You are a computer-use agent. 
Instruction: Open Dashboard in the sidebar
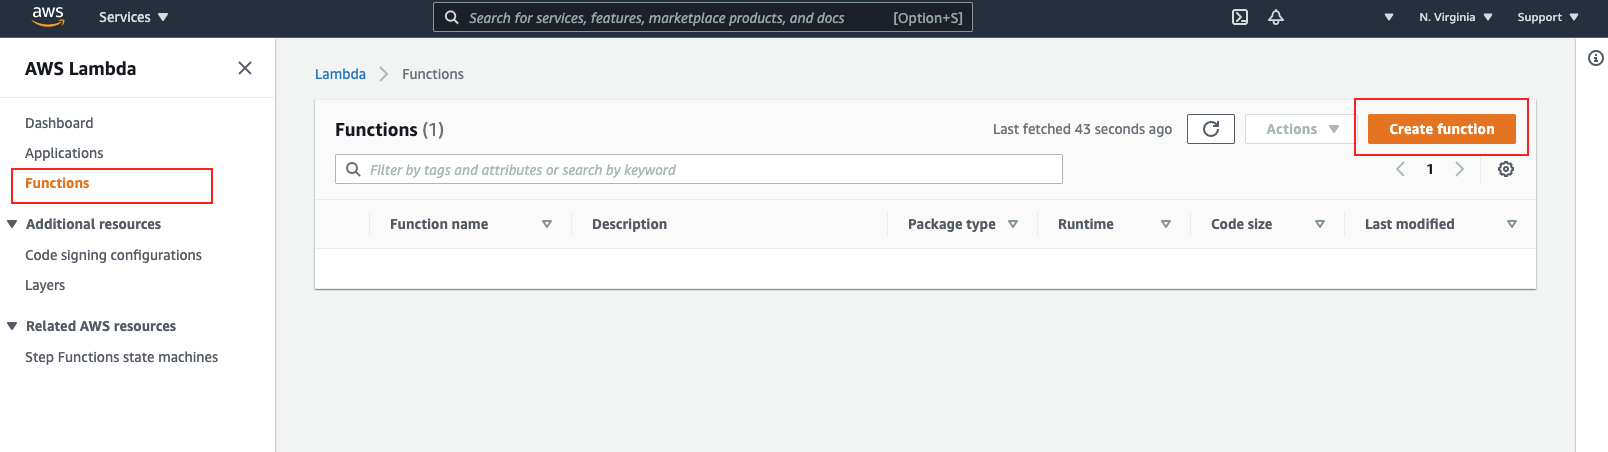pyautogui.click(x=59, y=123)
